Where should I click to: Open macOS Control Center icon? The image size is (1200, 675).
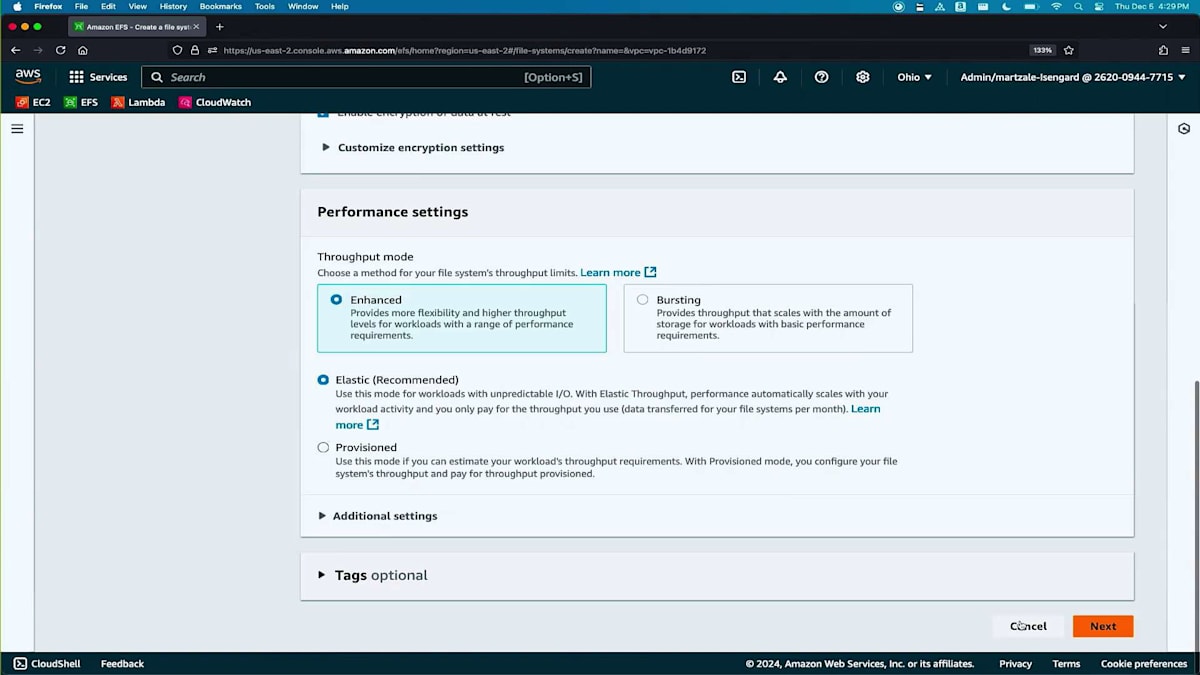[x=1099, y=6]
